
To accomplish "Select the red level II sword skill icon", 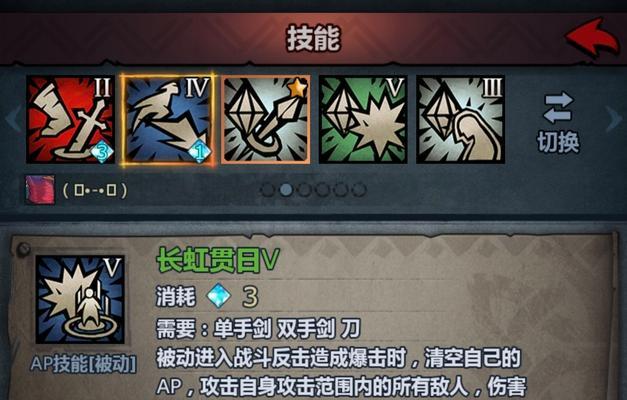I will 70,119.
